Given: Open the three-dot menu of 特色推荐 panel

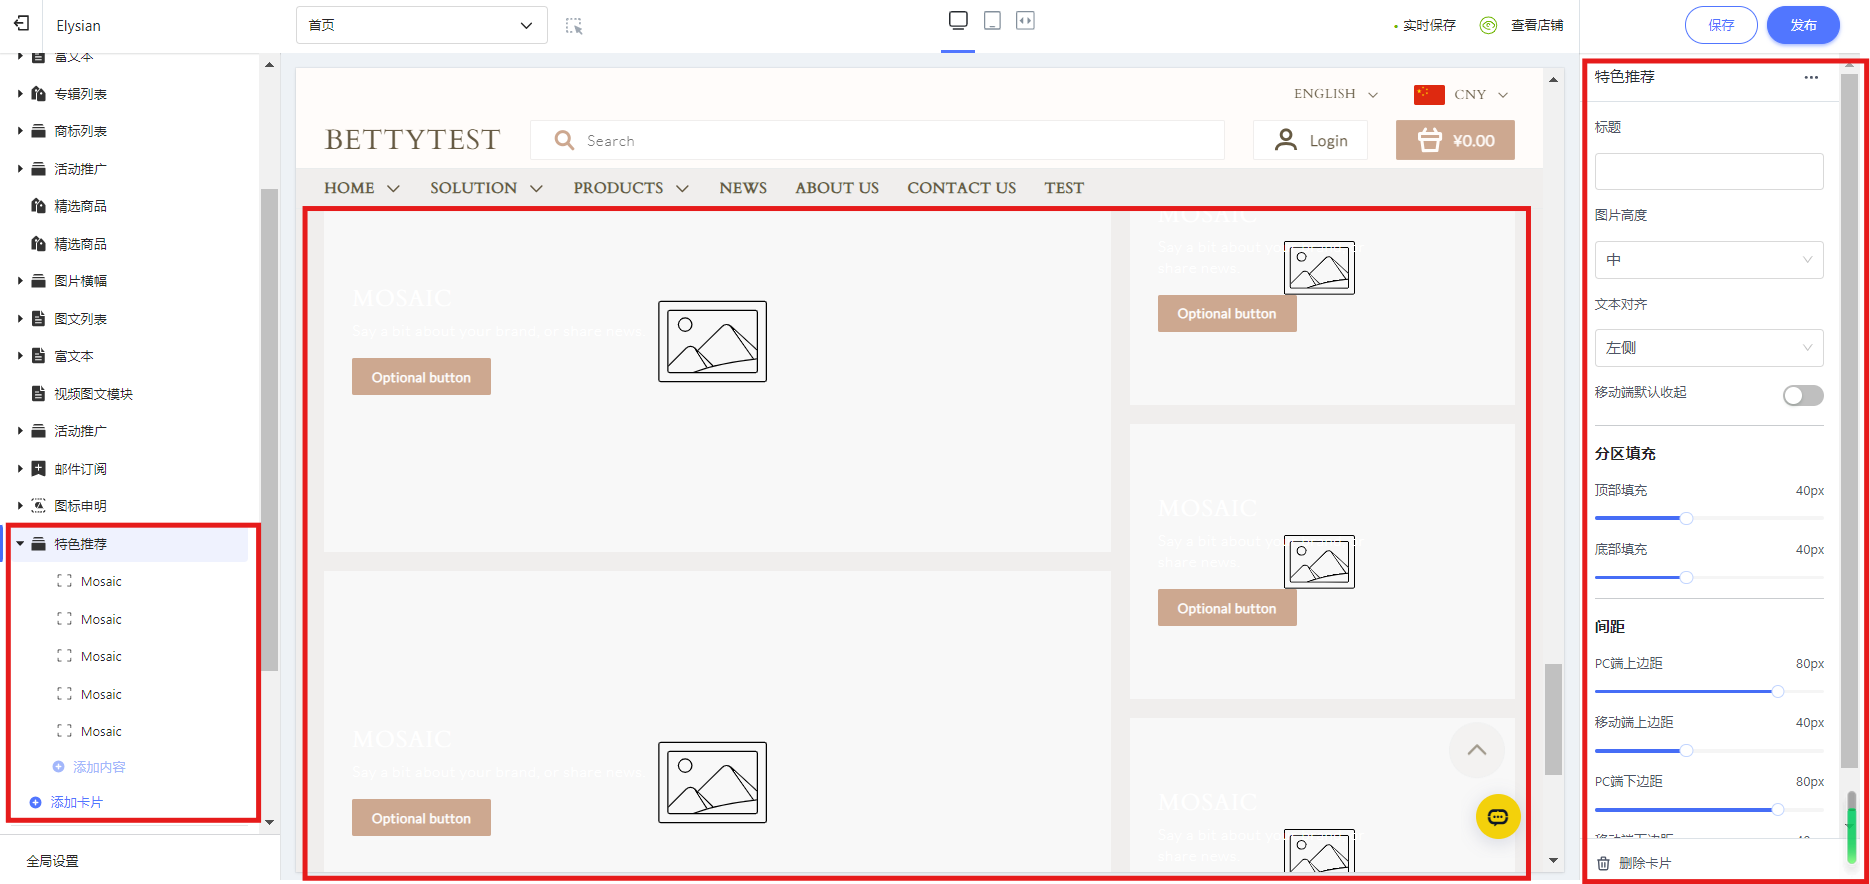Looking at the screenshot, I should point(1811,77).
